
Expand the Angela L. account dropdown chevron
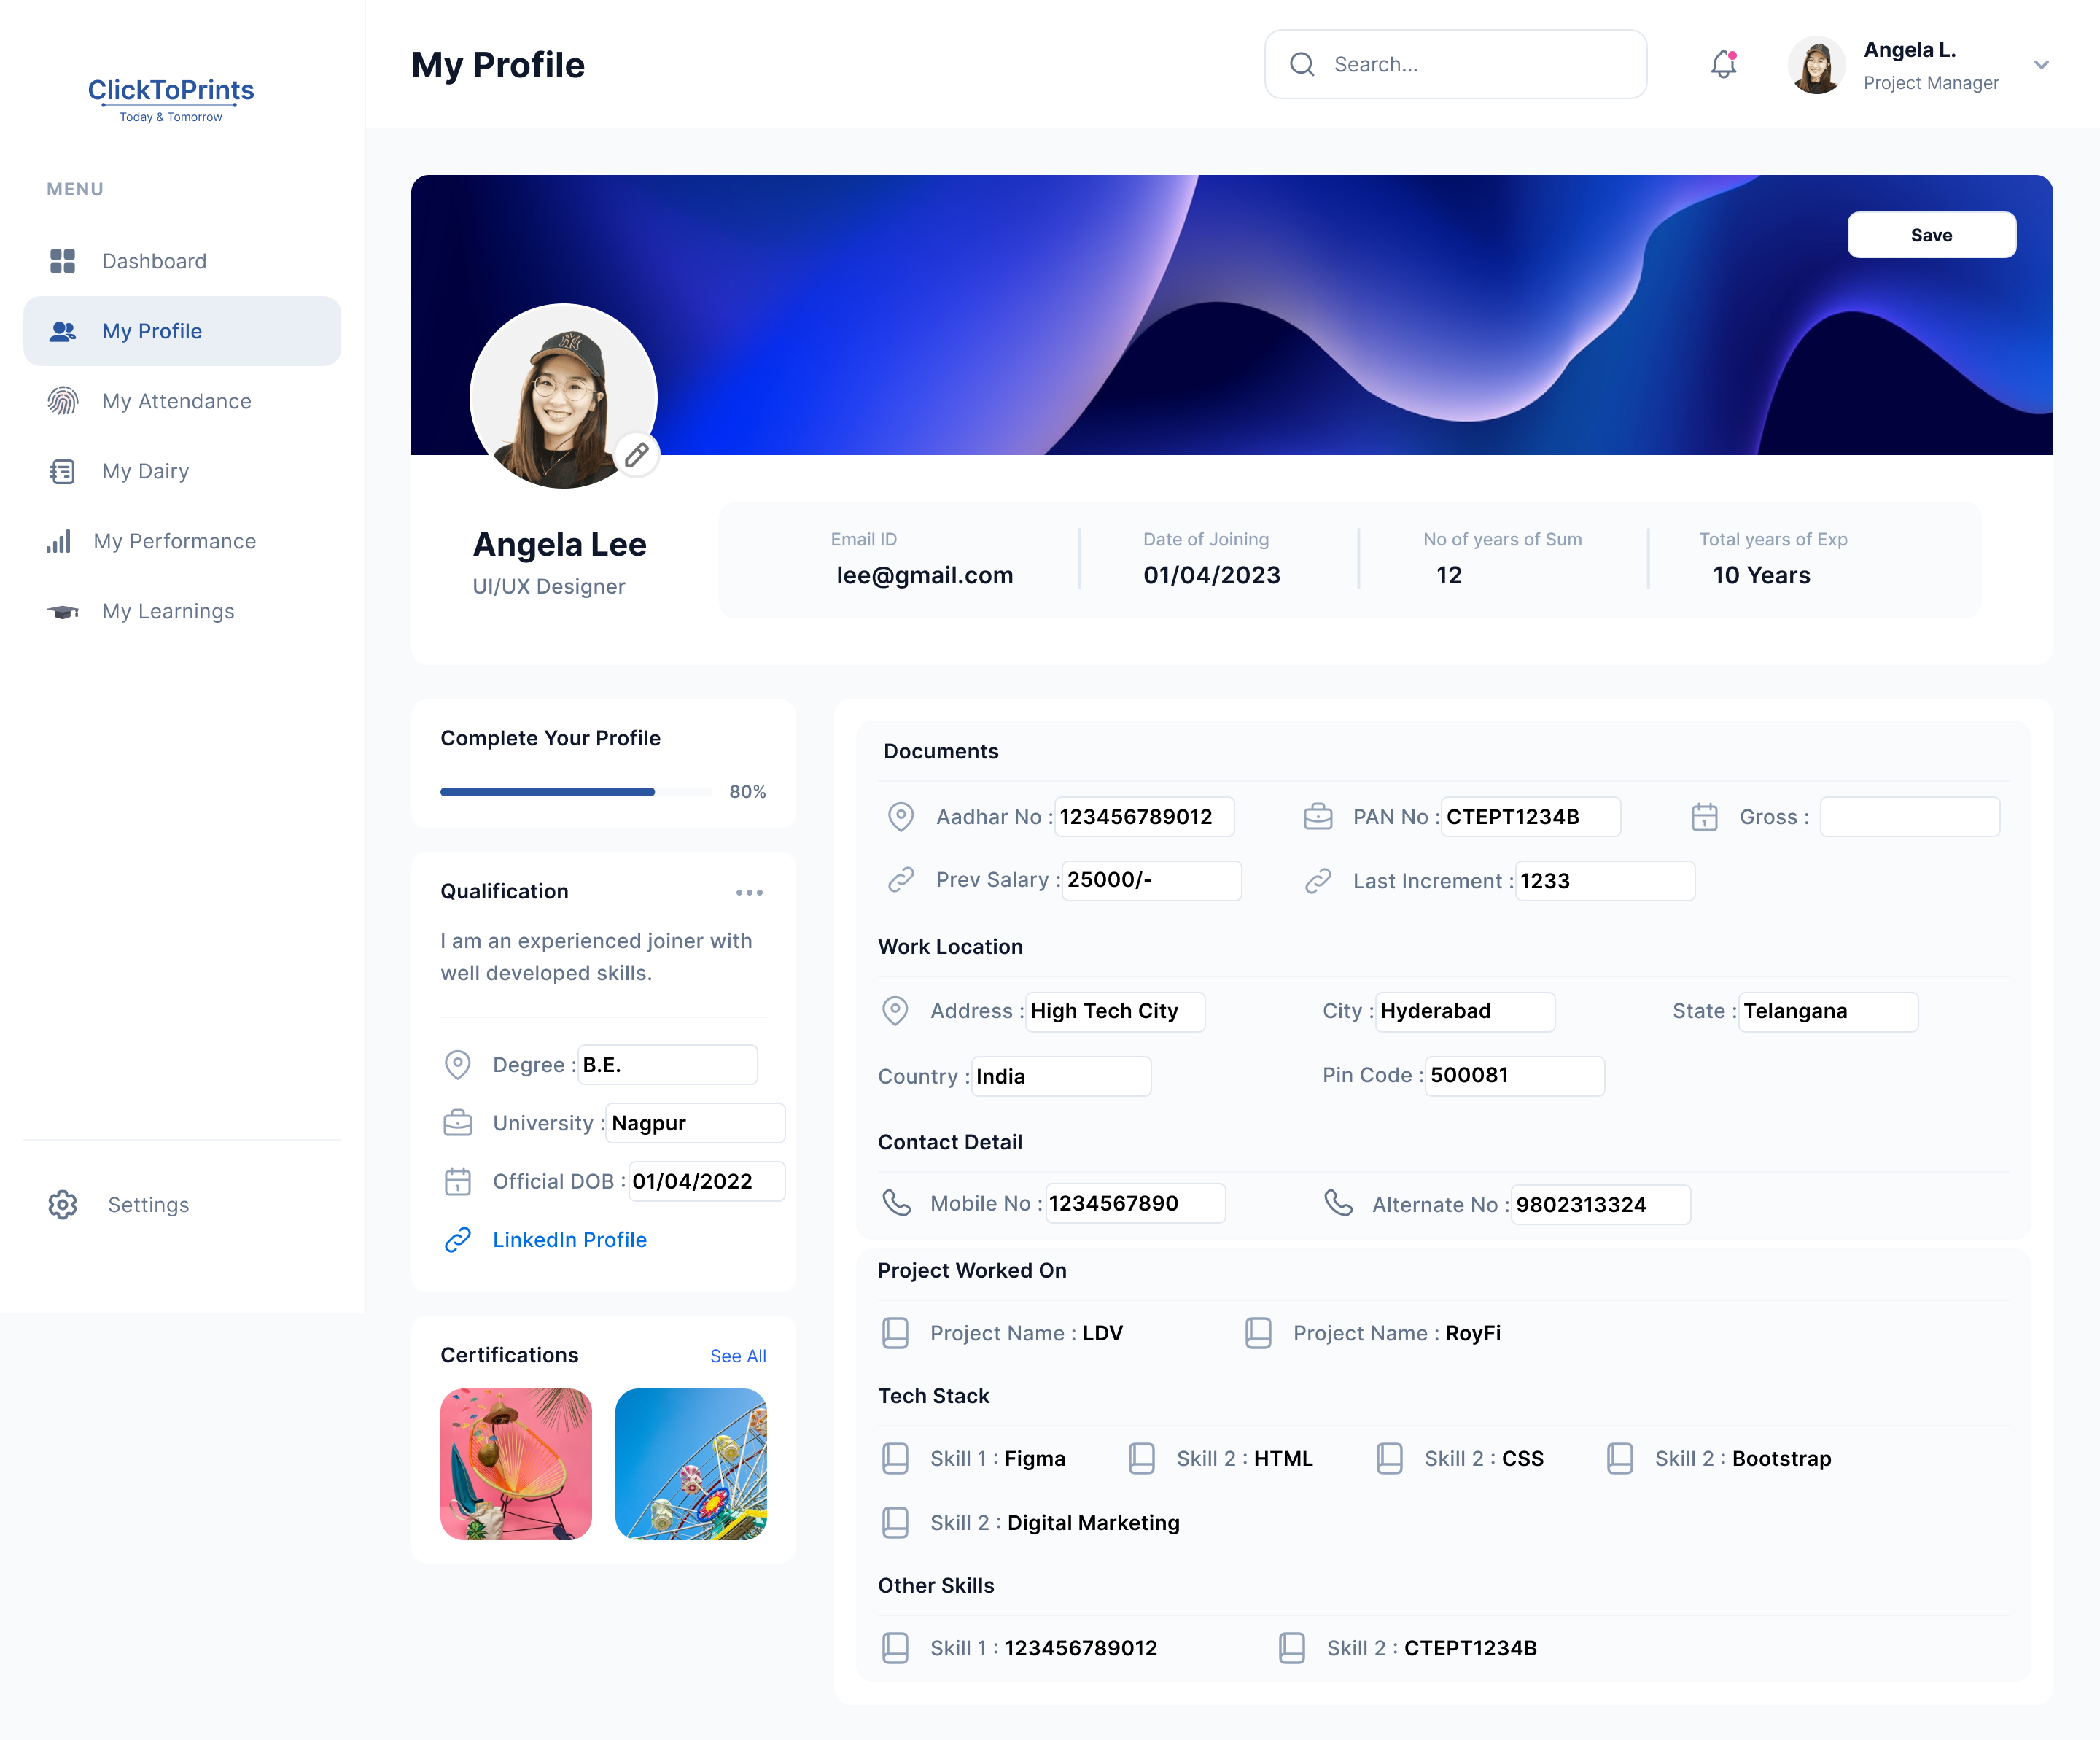pyautogui.click(x=2041, y=64)
